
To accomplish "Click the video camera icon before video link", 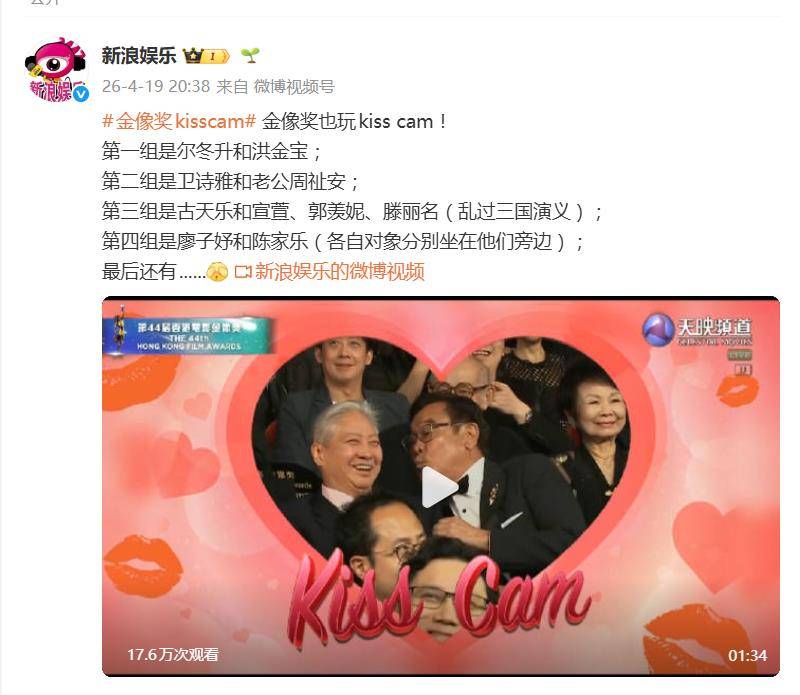I will click(x=243, y=272).
